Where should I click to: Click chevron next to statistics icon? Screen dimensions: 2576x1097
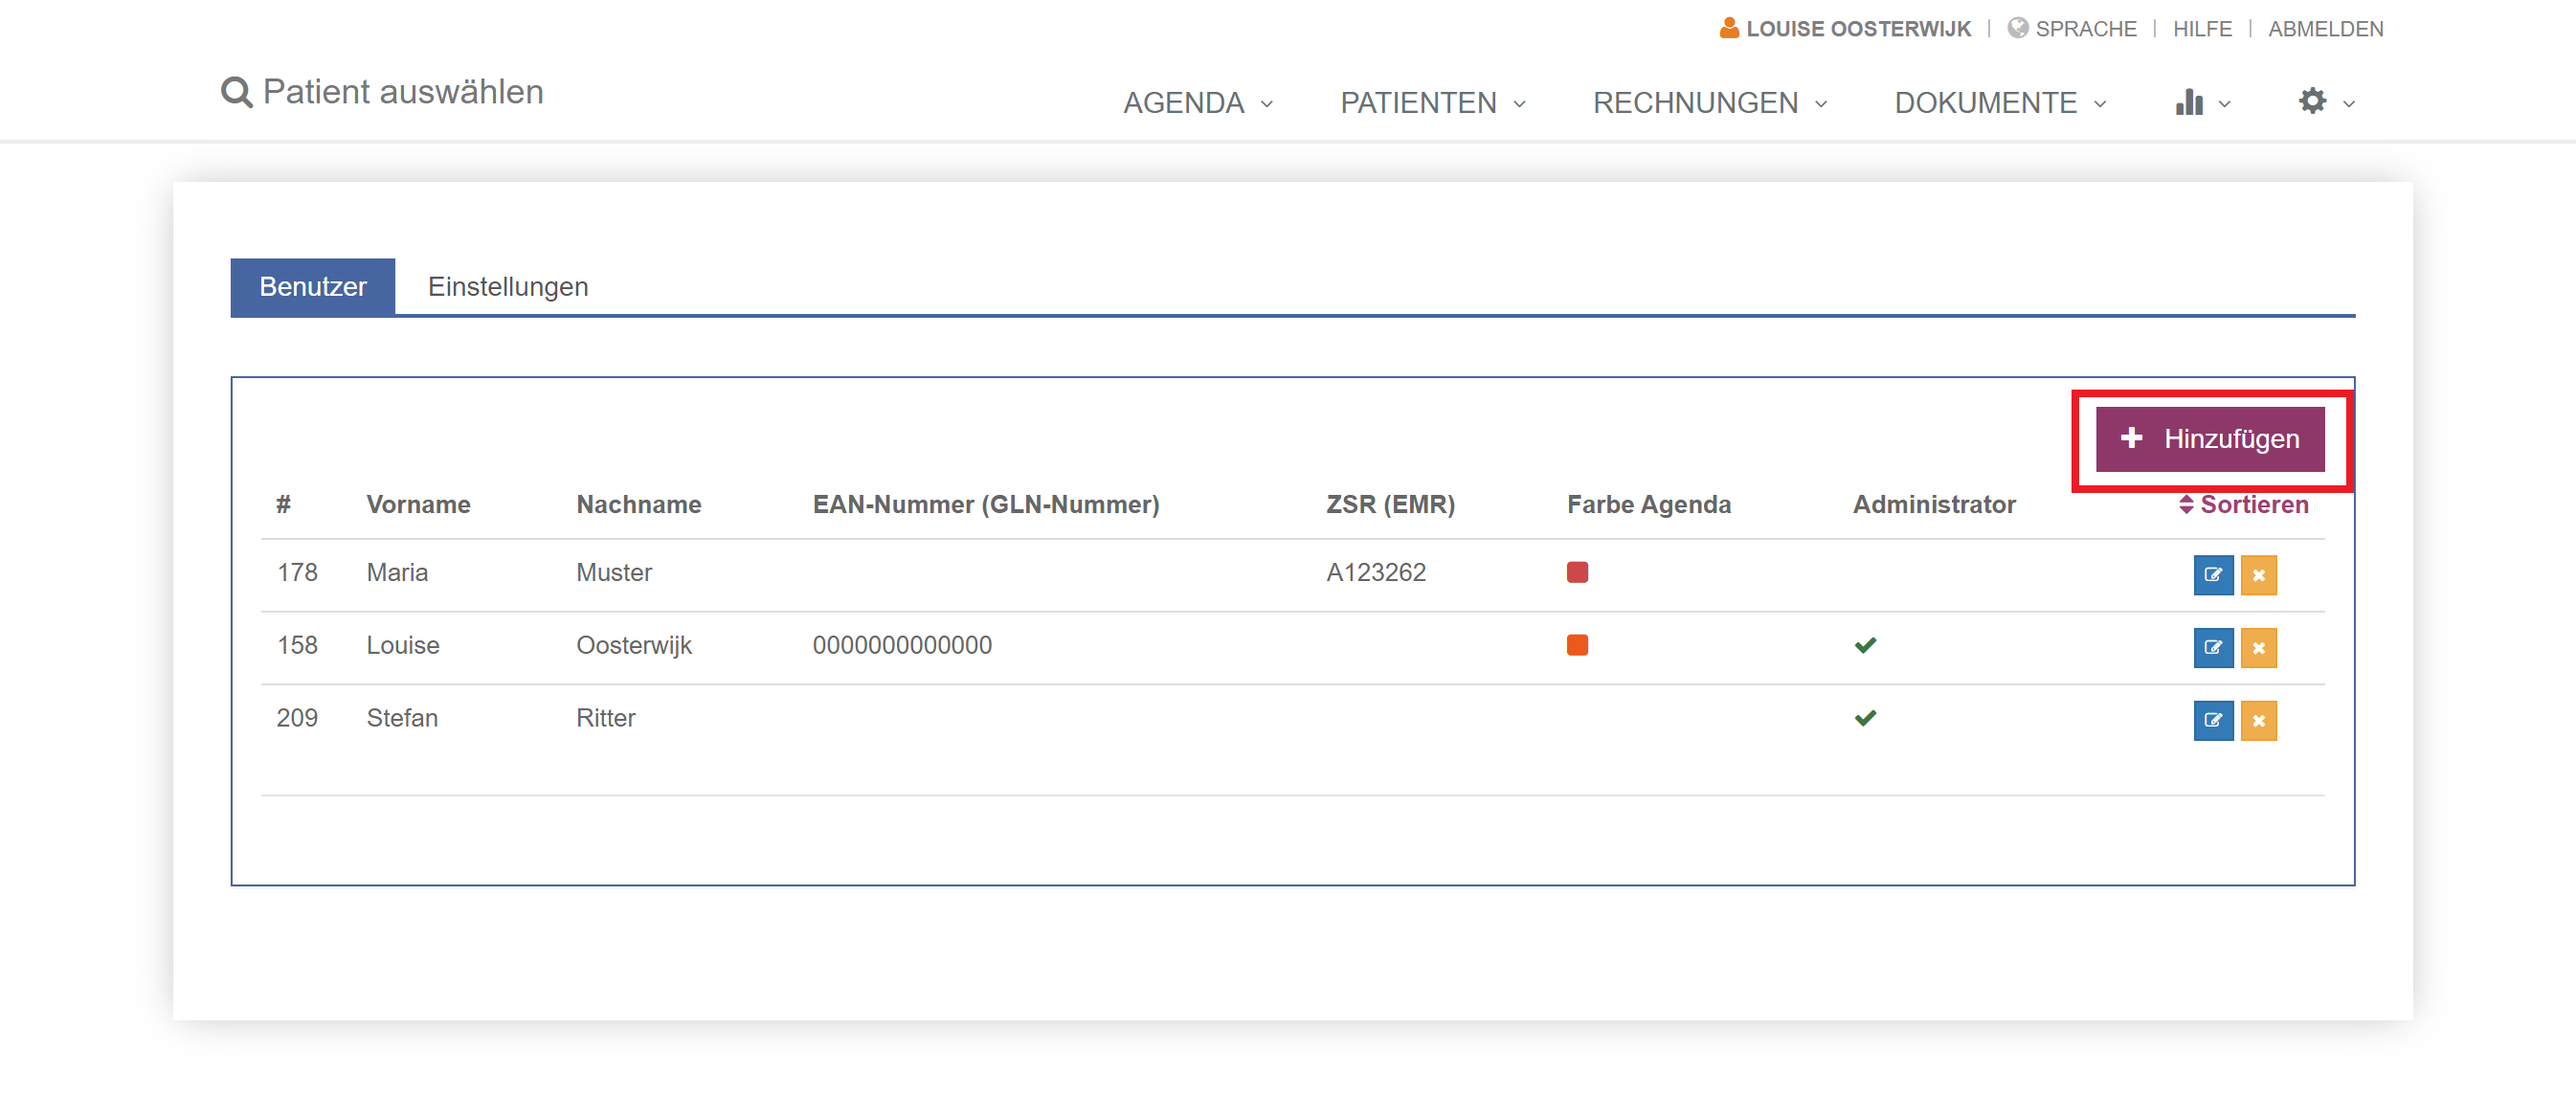[2224, 104]
